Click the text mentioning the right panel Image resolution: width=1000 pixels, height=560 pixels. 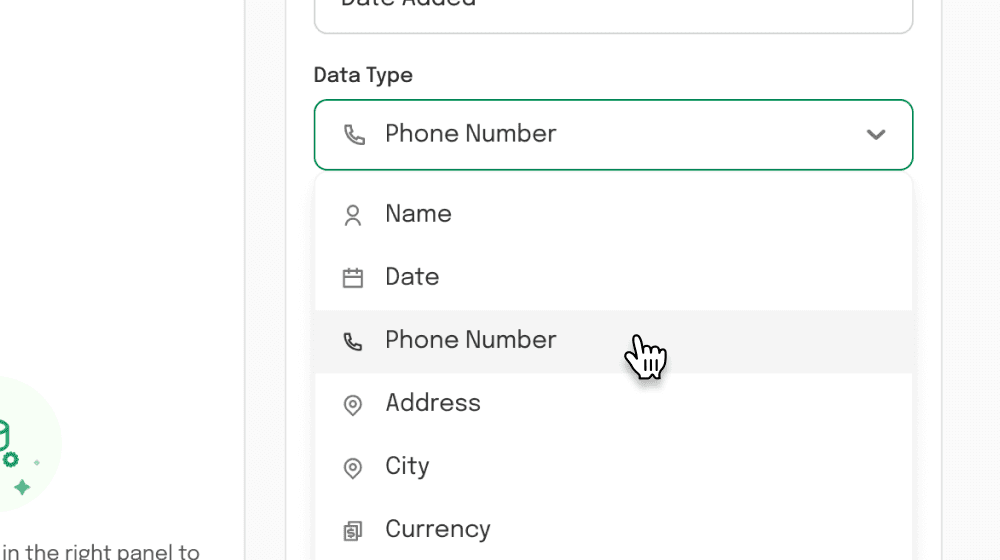coord(101,551)
